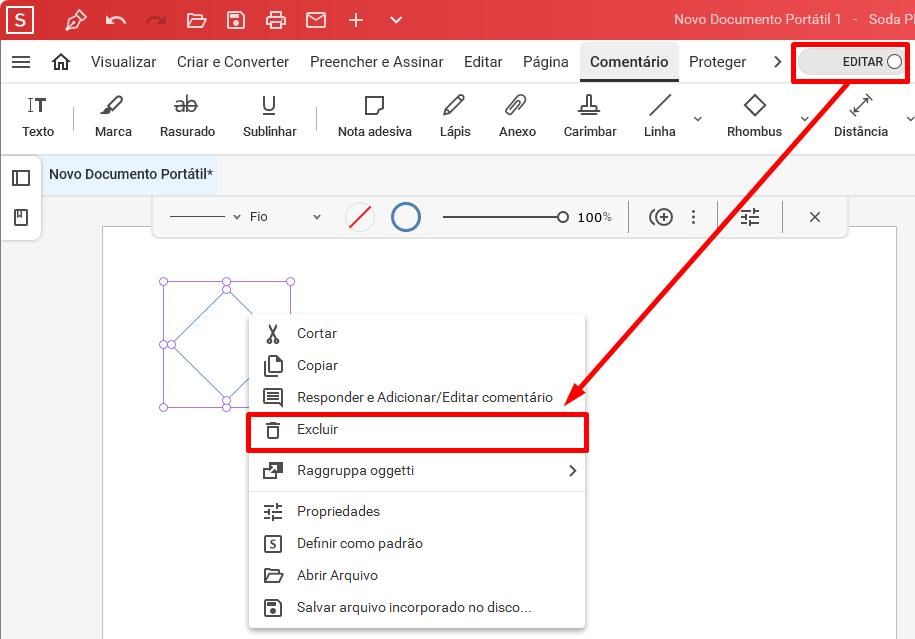Image resolution: width=915 pixels, height=639 pixels.
Task: Switch to Preencher e Assinar tab
Action: click(376, 62)
